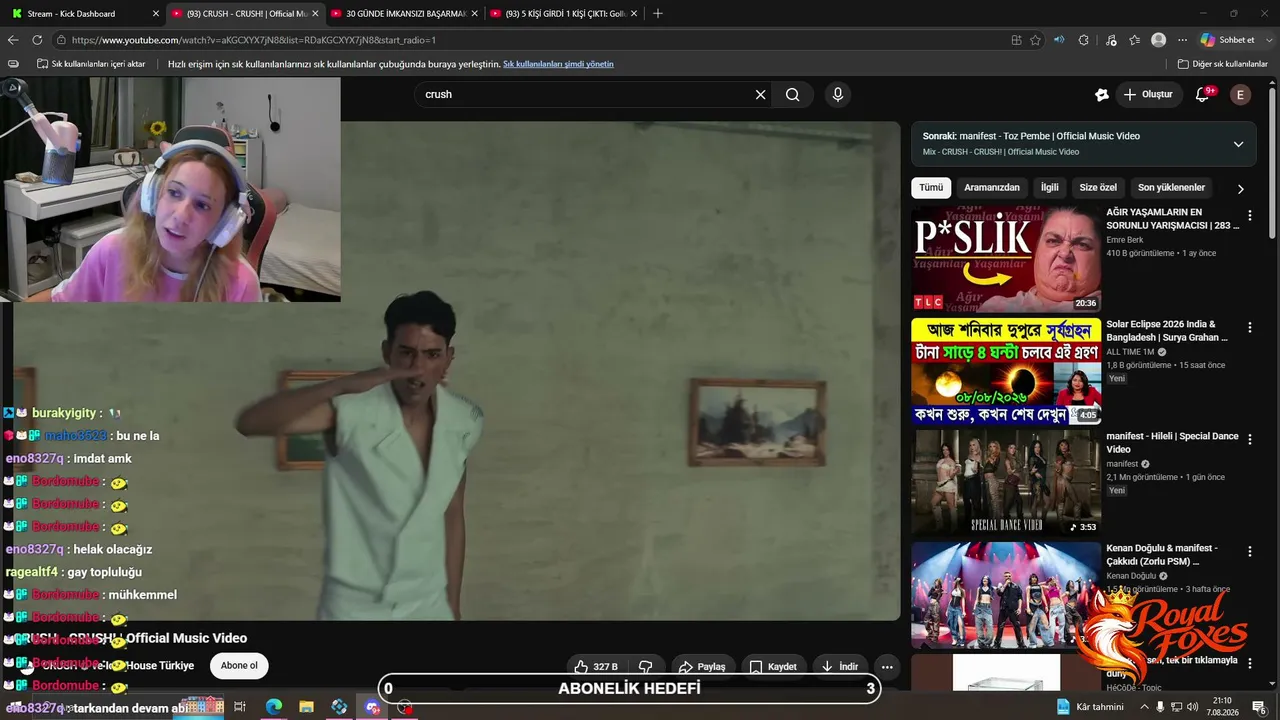Select the Tümü filter chip
Image resolution: width=1280 pixels, height=720 pixels.
pyautogui.click(x=931, y=188)
